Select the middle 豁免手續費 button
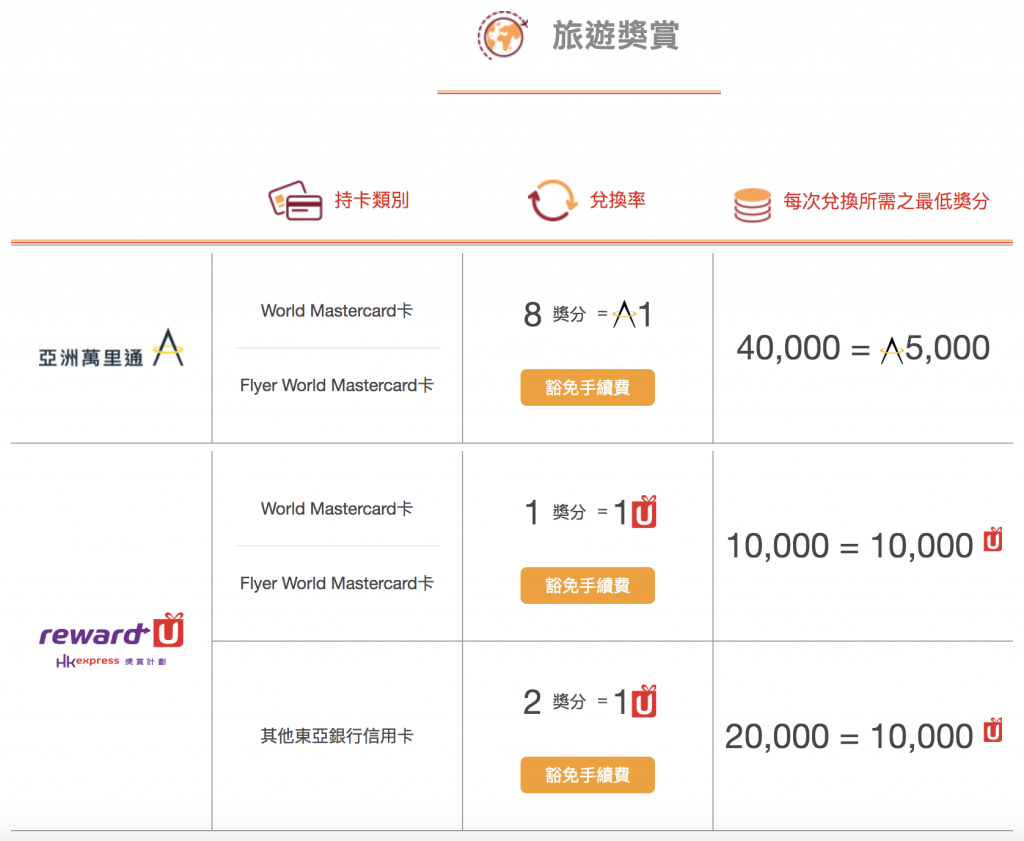 click(x=587, y=585)
